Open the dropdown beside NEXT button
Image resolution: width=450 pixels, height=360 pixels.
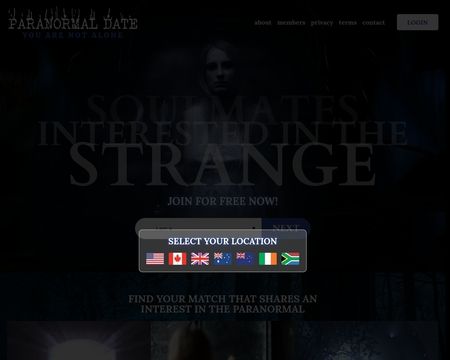pyautogui.click(x=198, y=228)
